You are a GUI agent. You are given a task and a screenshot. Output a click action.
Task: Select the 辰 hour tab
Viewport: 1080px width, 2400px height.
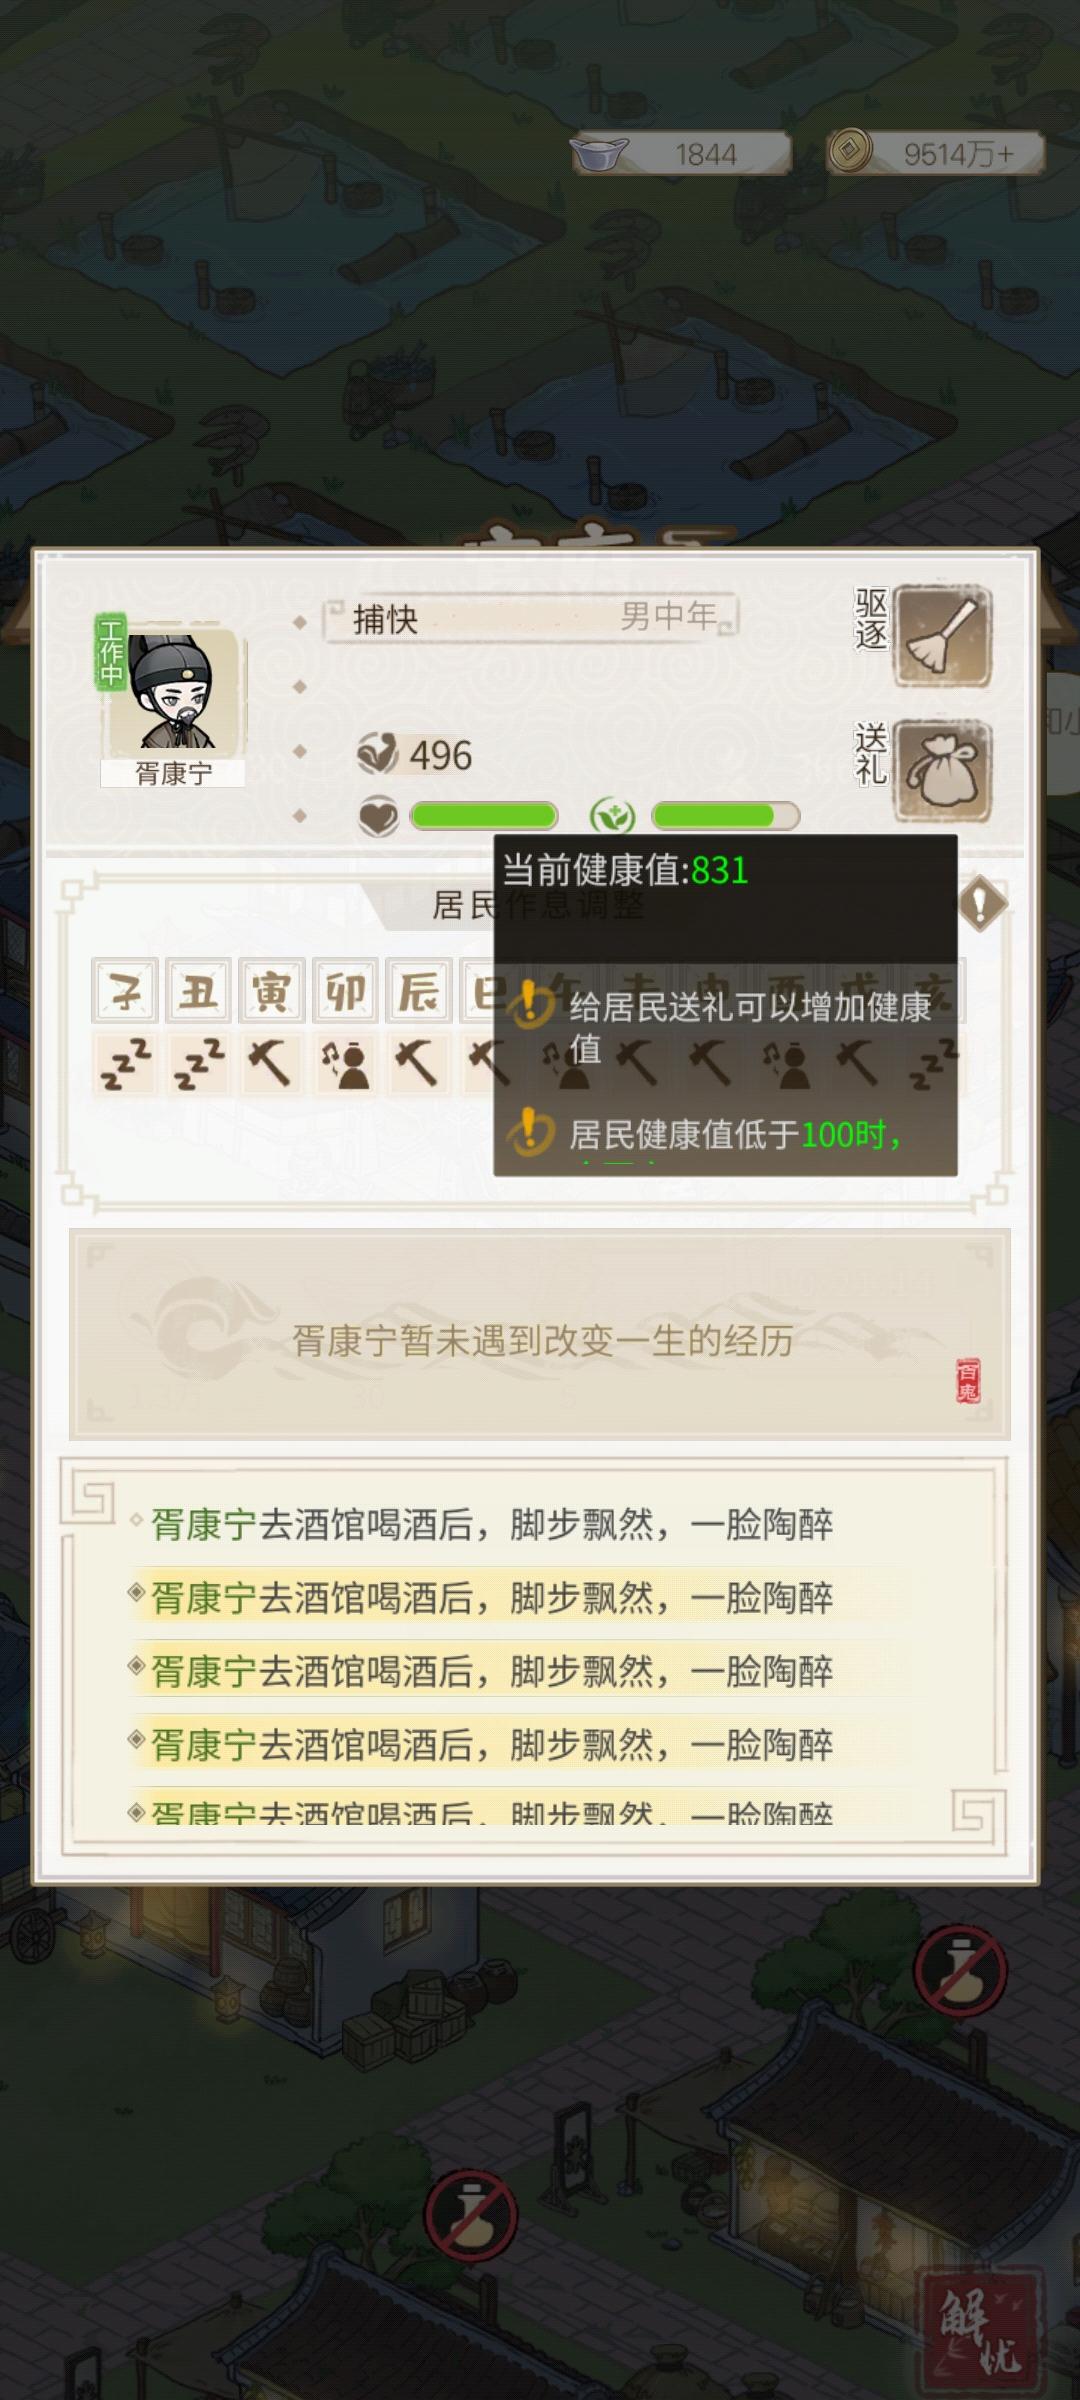pos(418,991)
